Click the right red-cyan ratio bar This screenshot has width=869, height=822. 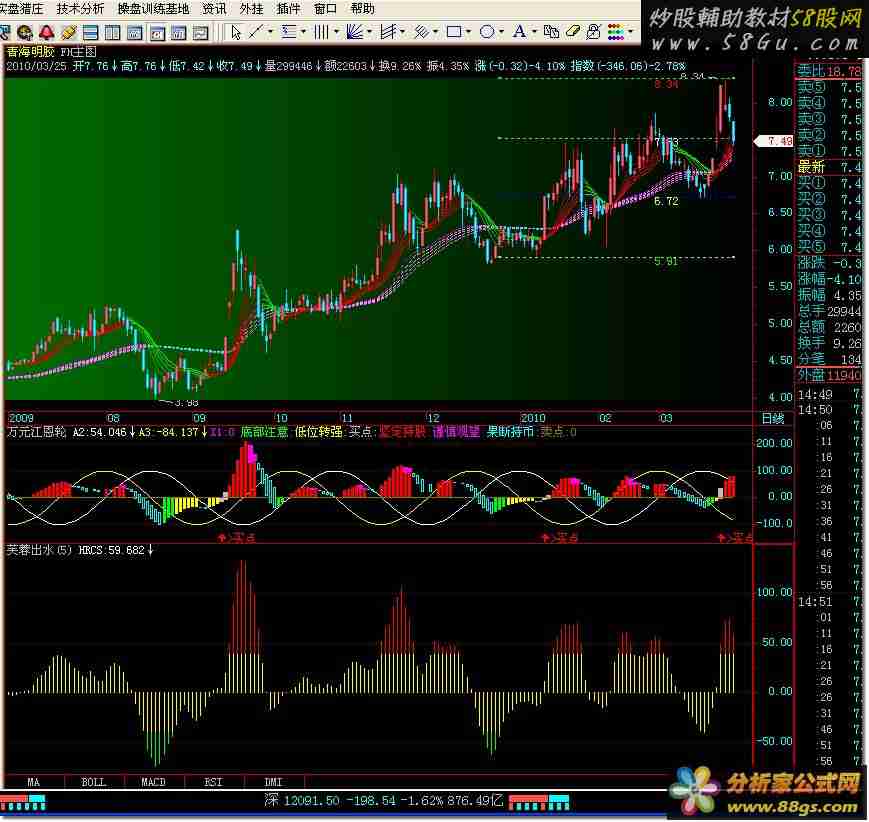539,802
